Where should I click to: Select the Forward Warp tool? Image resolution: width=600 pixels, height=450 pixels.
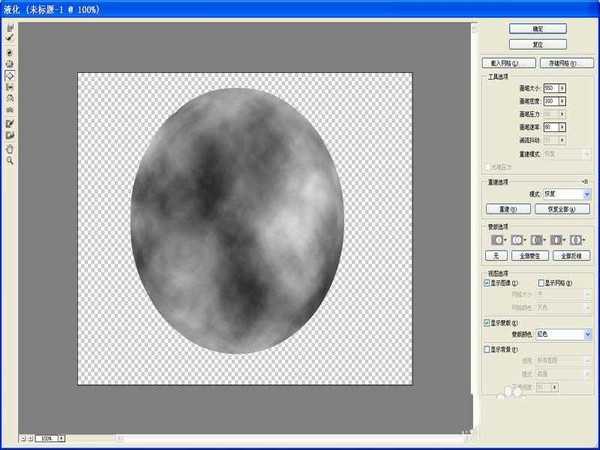10,27
